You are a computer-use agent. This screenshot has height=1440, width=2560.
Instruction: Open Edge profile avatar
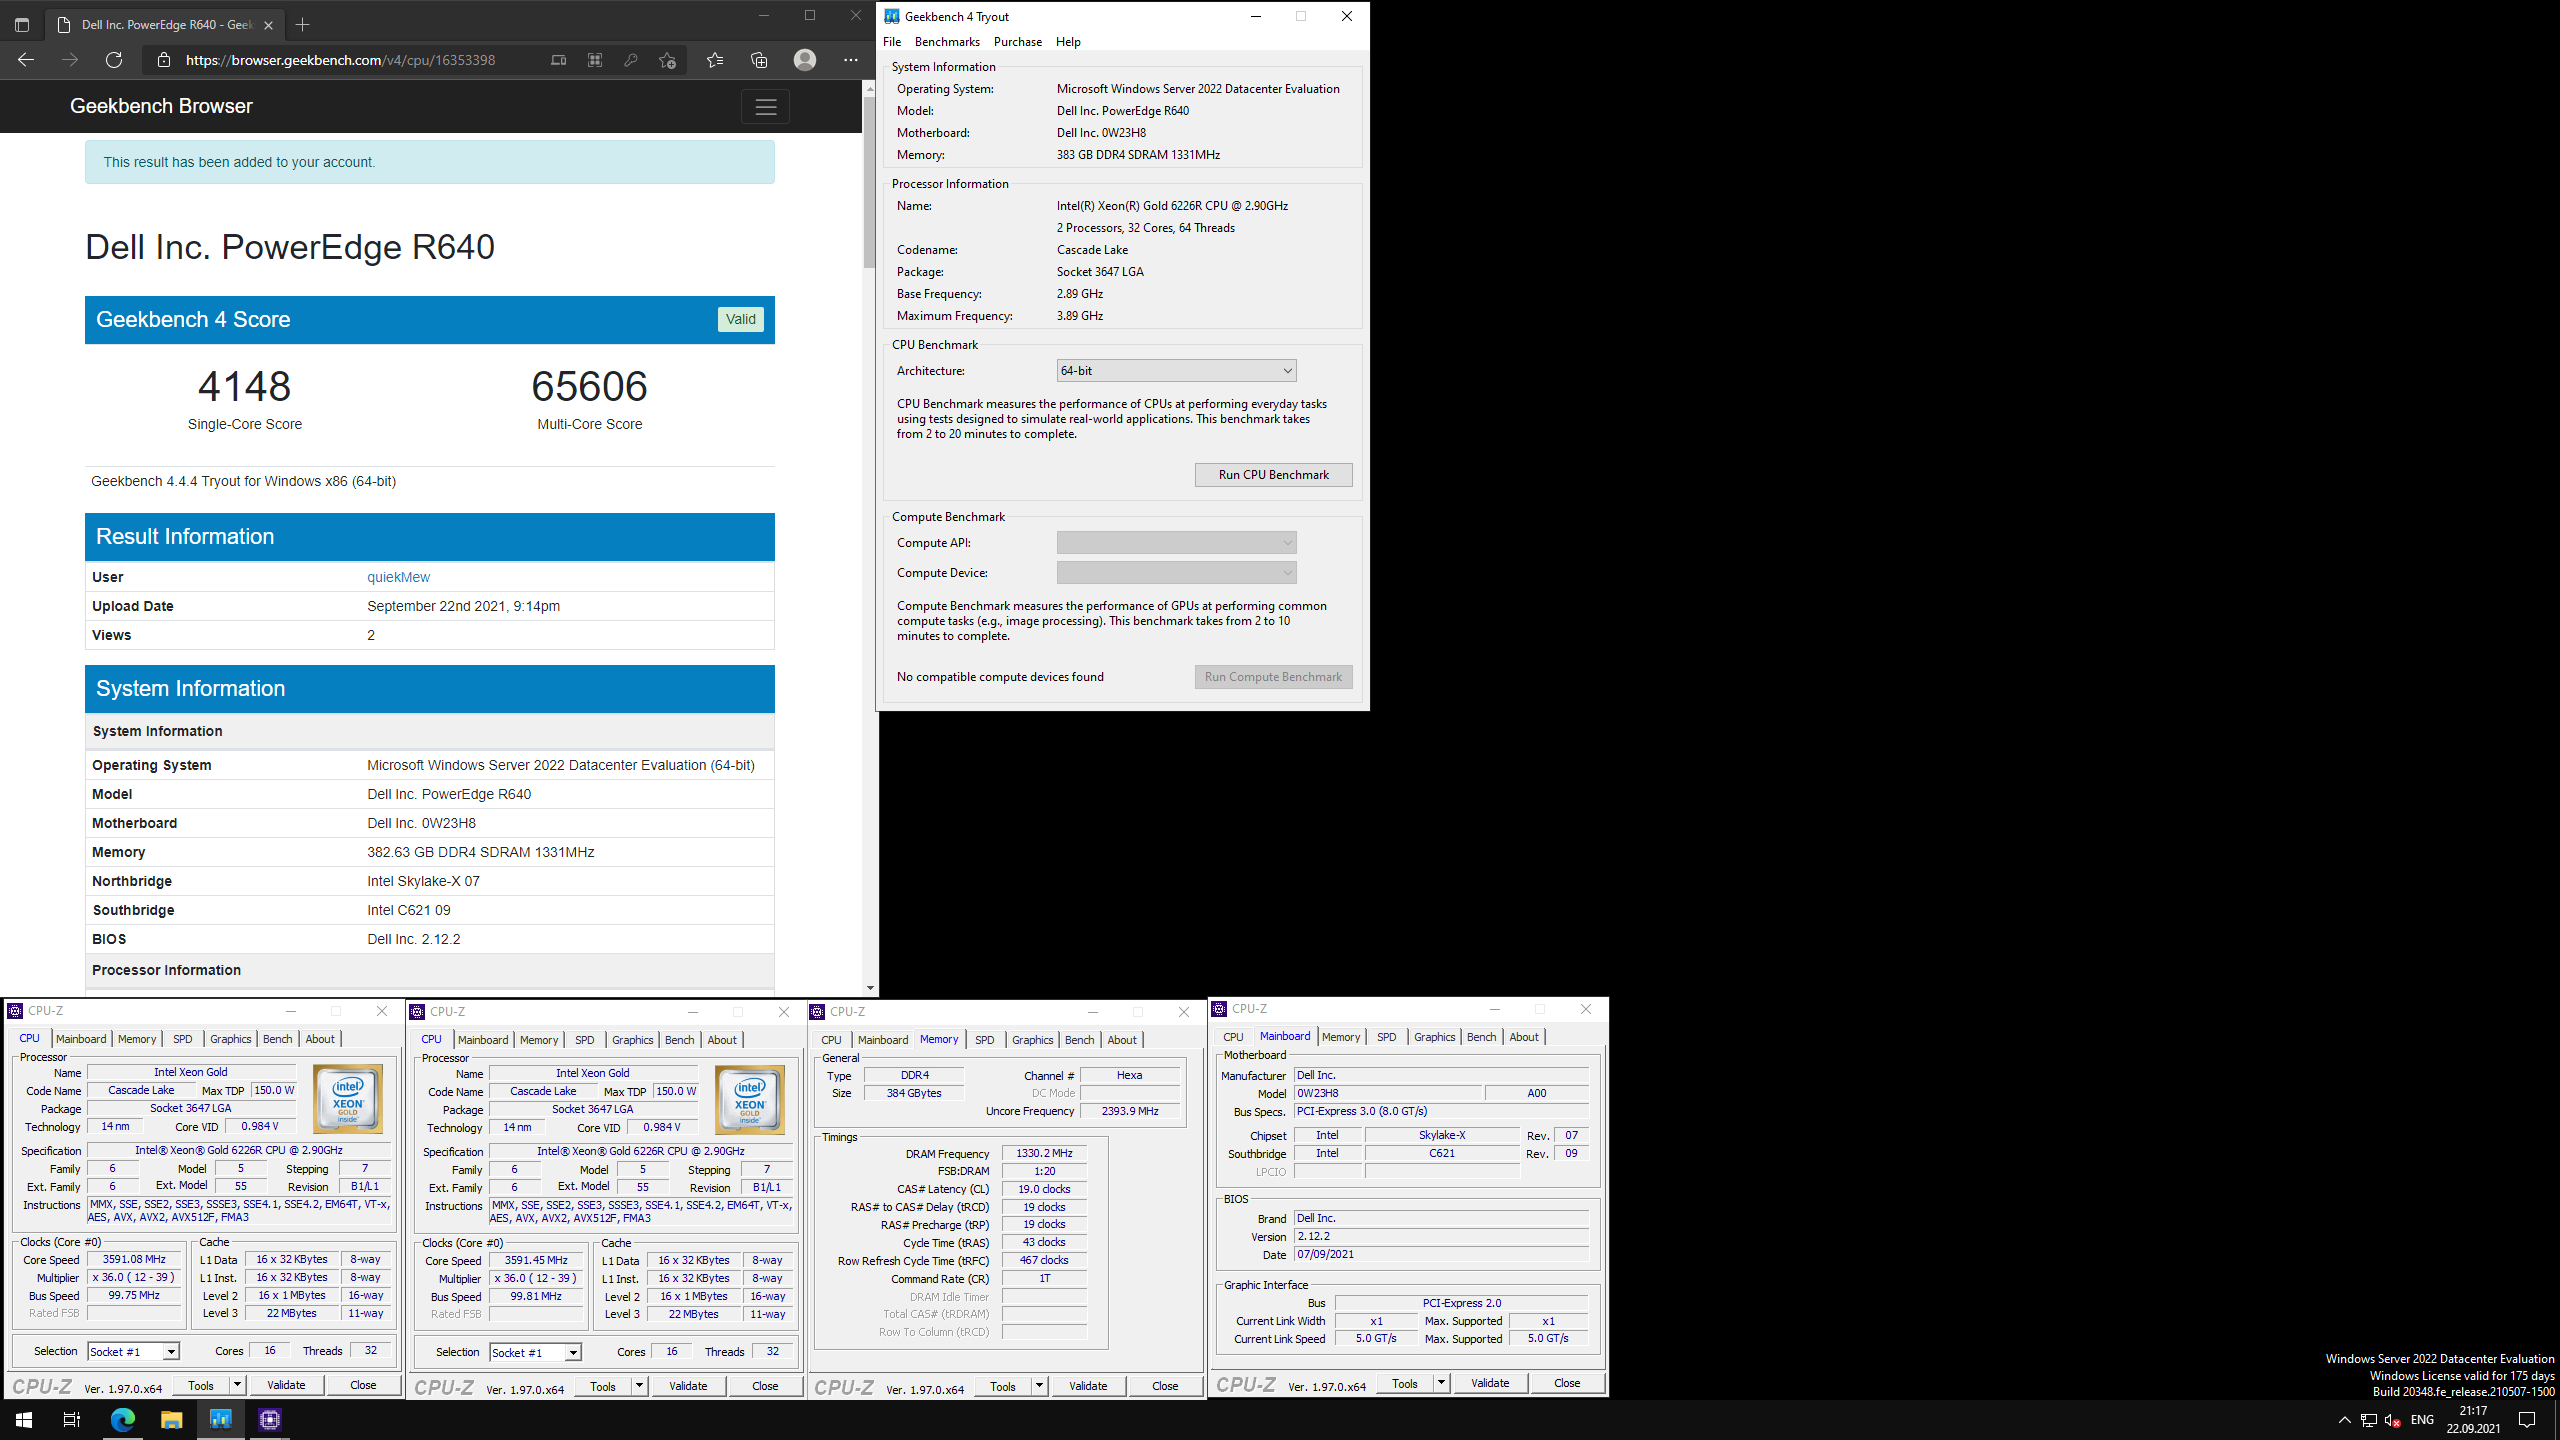coord(805,60)
